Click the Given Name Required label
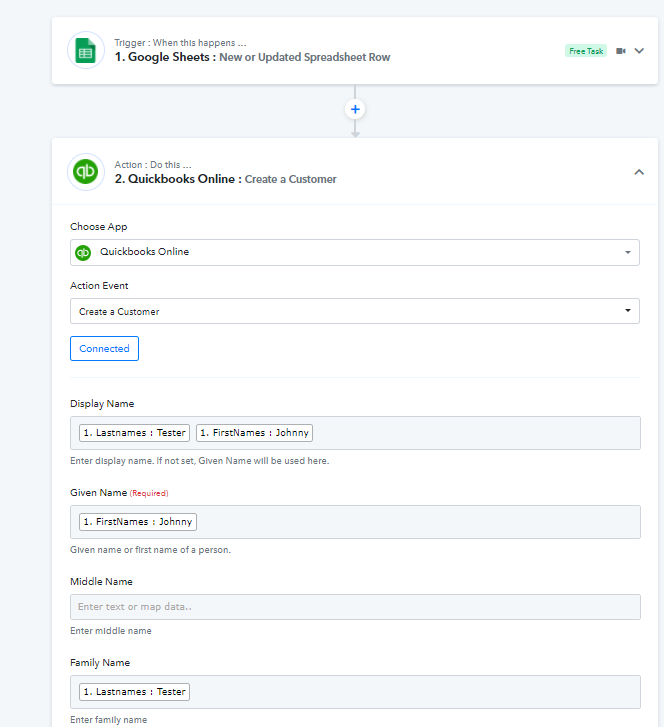The image size is (664, 727). [x=119, y=493]
